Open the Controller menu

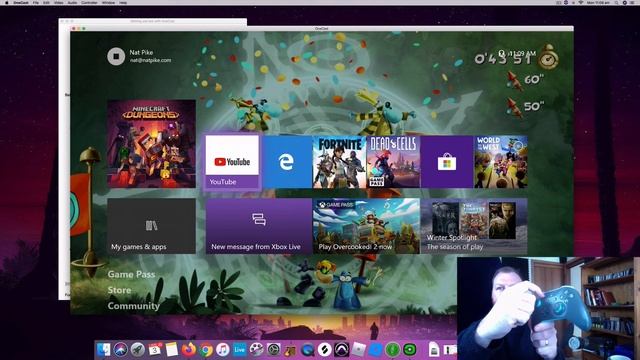[x=89, y=2]
